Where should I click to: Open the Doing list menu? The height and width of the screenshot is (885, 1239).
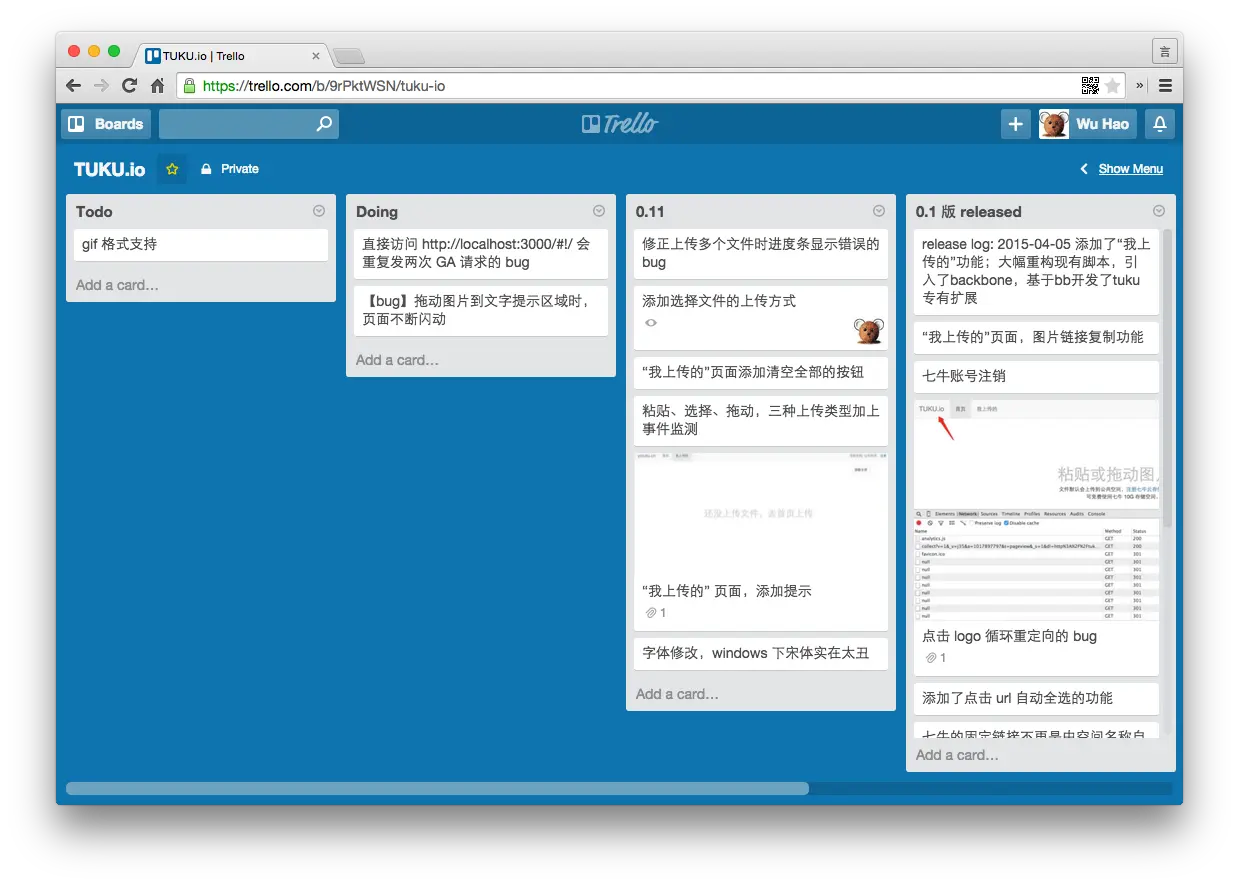click(x=598, y=211)
